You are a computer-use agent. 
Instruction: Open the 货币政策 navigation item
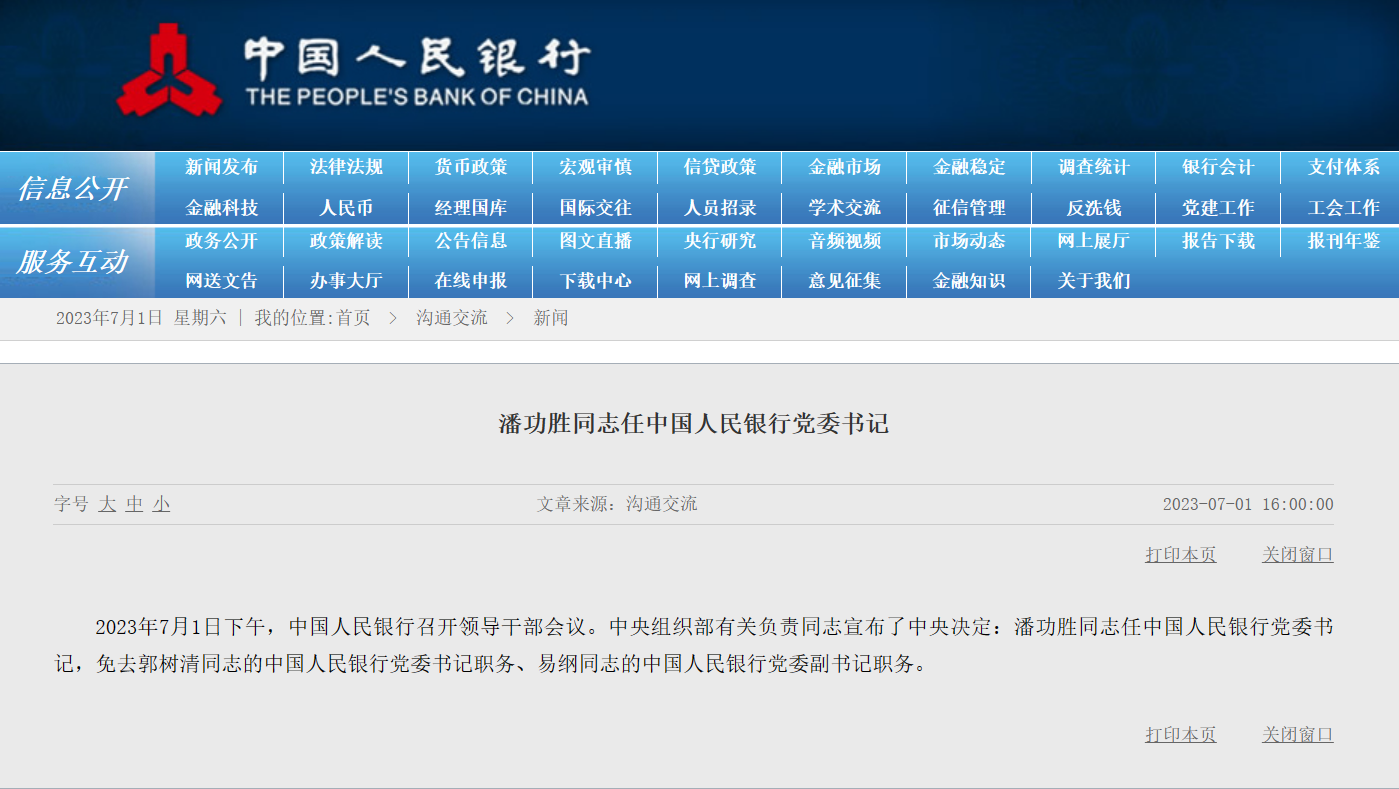pos(470,167)
